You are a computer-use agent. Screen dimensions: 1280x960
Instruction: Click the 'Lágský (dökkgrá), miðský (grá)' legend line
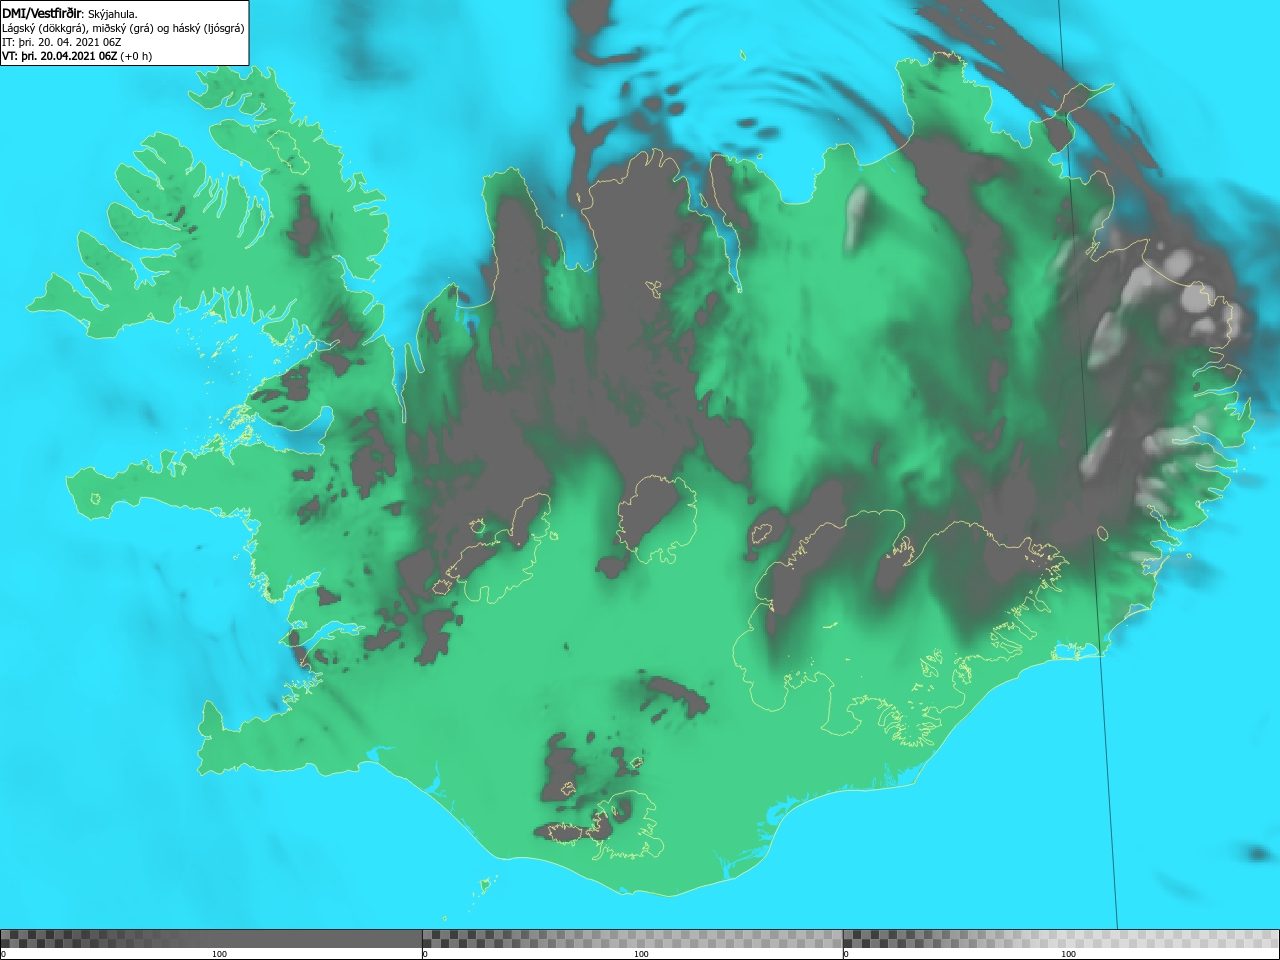click(x=123, y=28)
